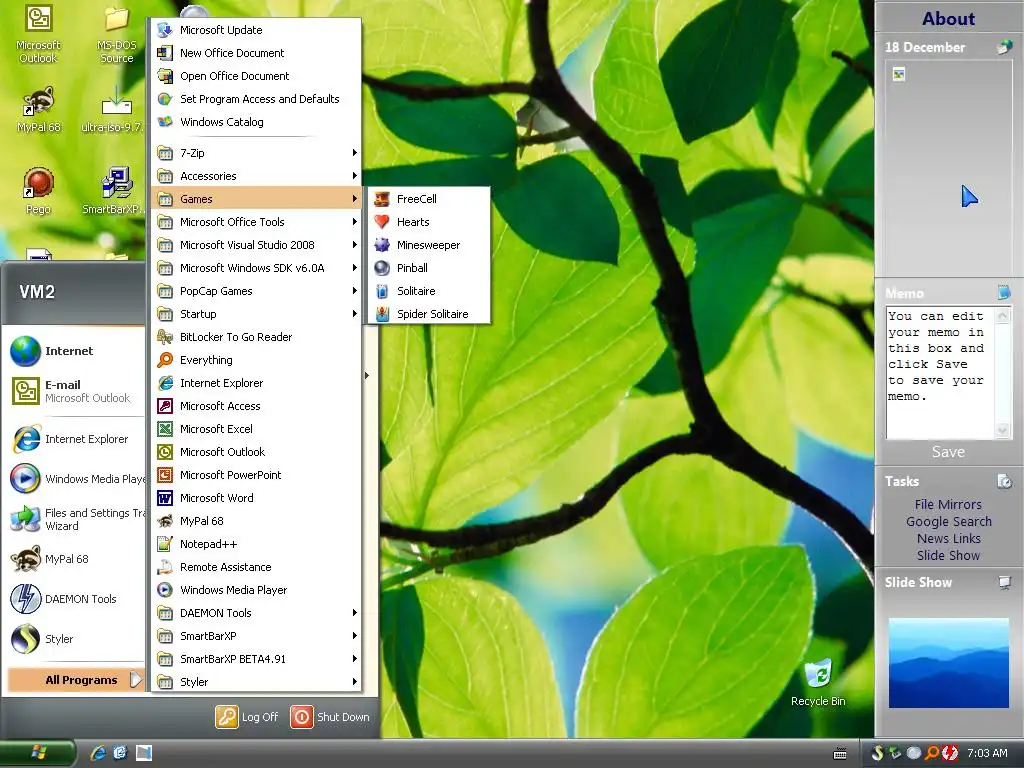The image size is (1024, 768).
Task: Click the Pego desktop icon
Action: coord(38,191)
